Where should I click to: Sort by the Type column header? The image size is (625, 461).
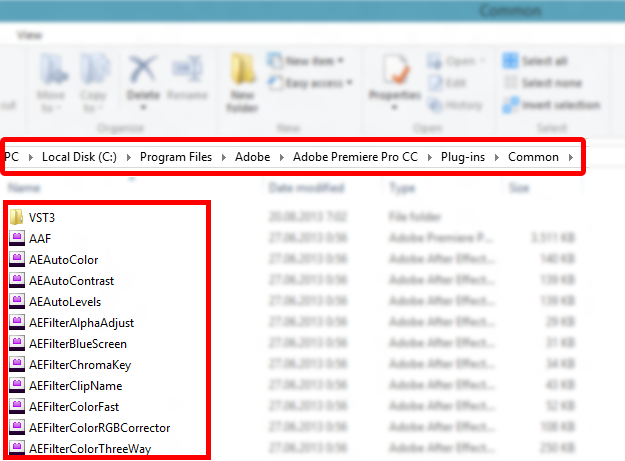(x=402, y=188)
